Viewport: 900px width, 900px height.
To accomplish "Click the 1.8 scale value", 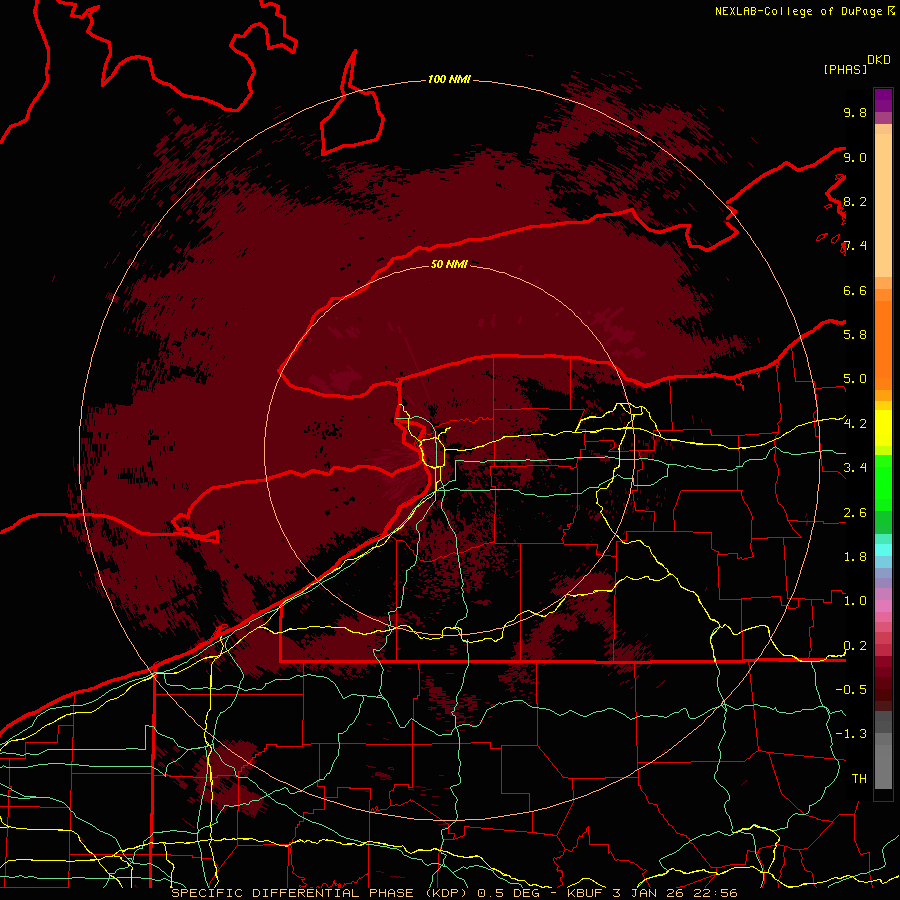I will click(855, 557).
